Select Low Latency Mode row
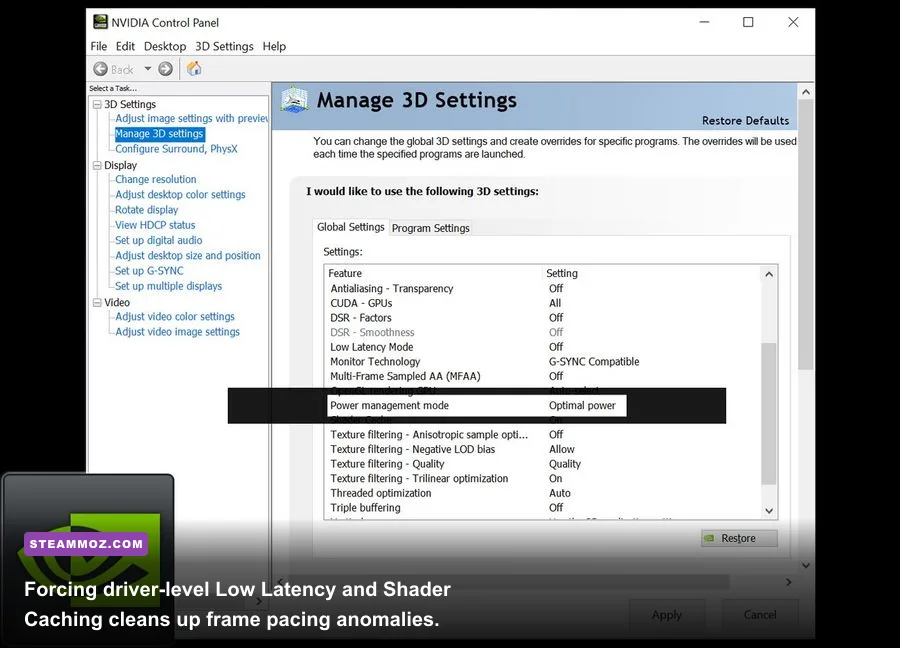Viewport: 900px width, 648px height. tap(542, 347)
